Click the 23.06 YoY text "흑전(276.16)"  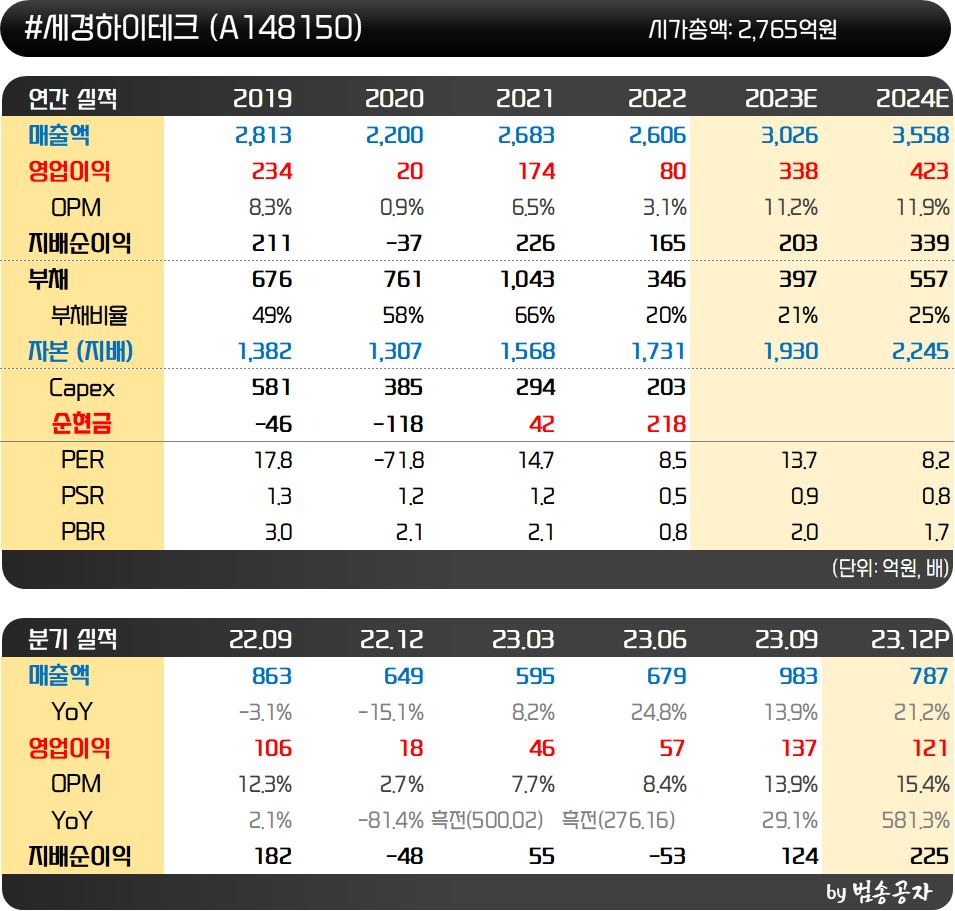[619, 820]
